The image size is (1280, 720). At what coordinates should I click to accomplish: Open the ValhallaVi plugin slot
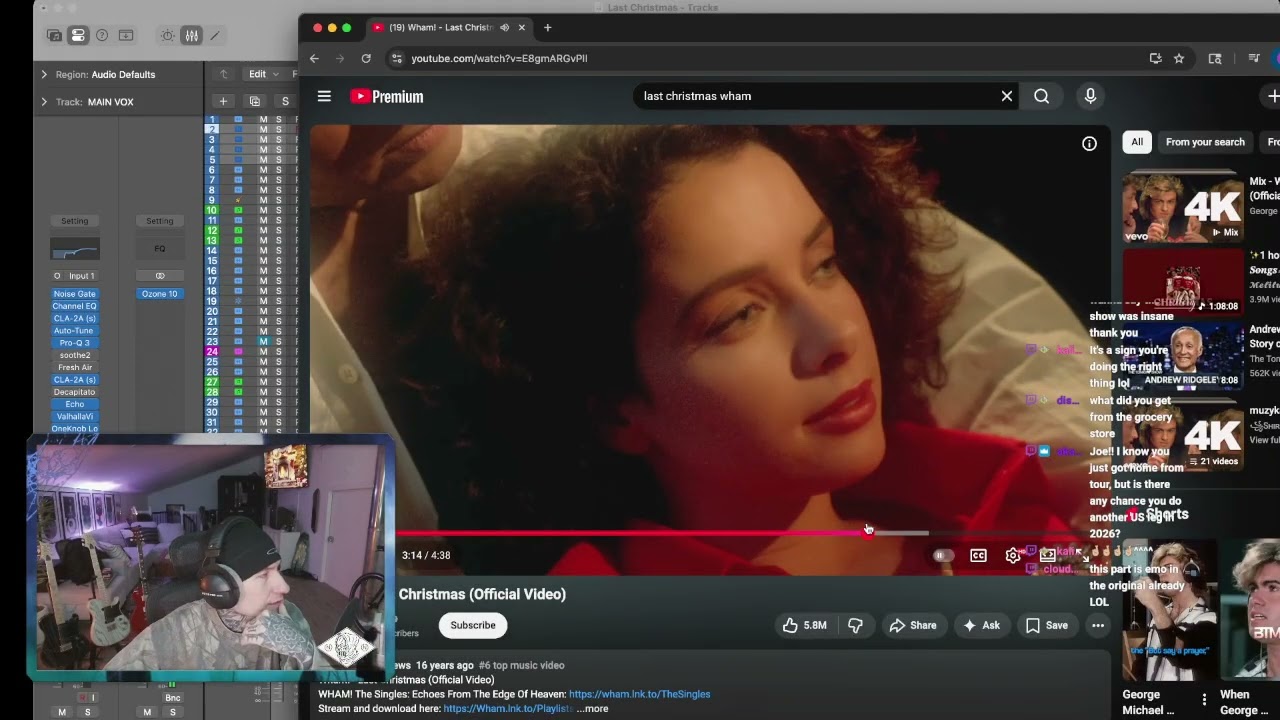(x=75, y=417)
